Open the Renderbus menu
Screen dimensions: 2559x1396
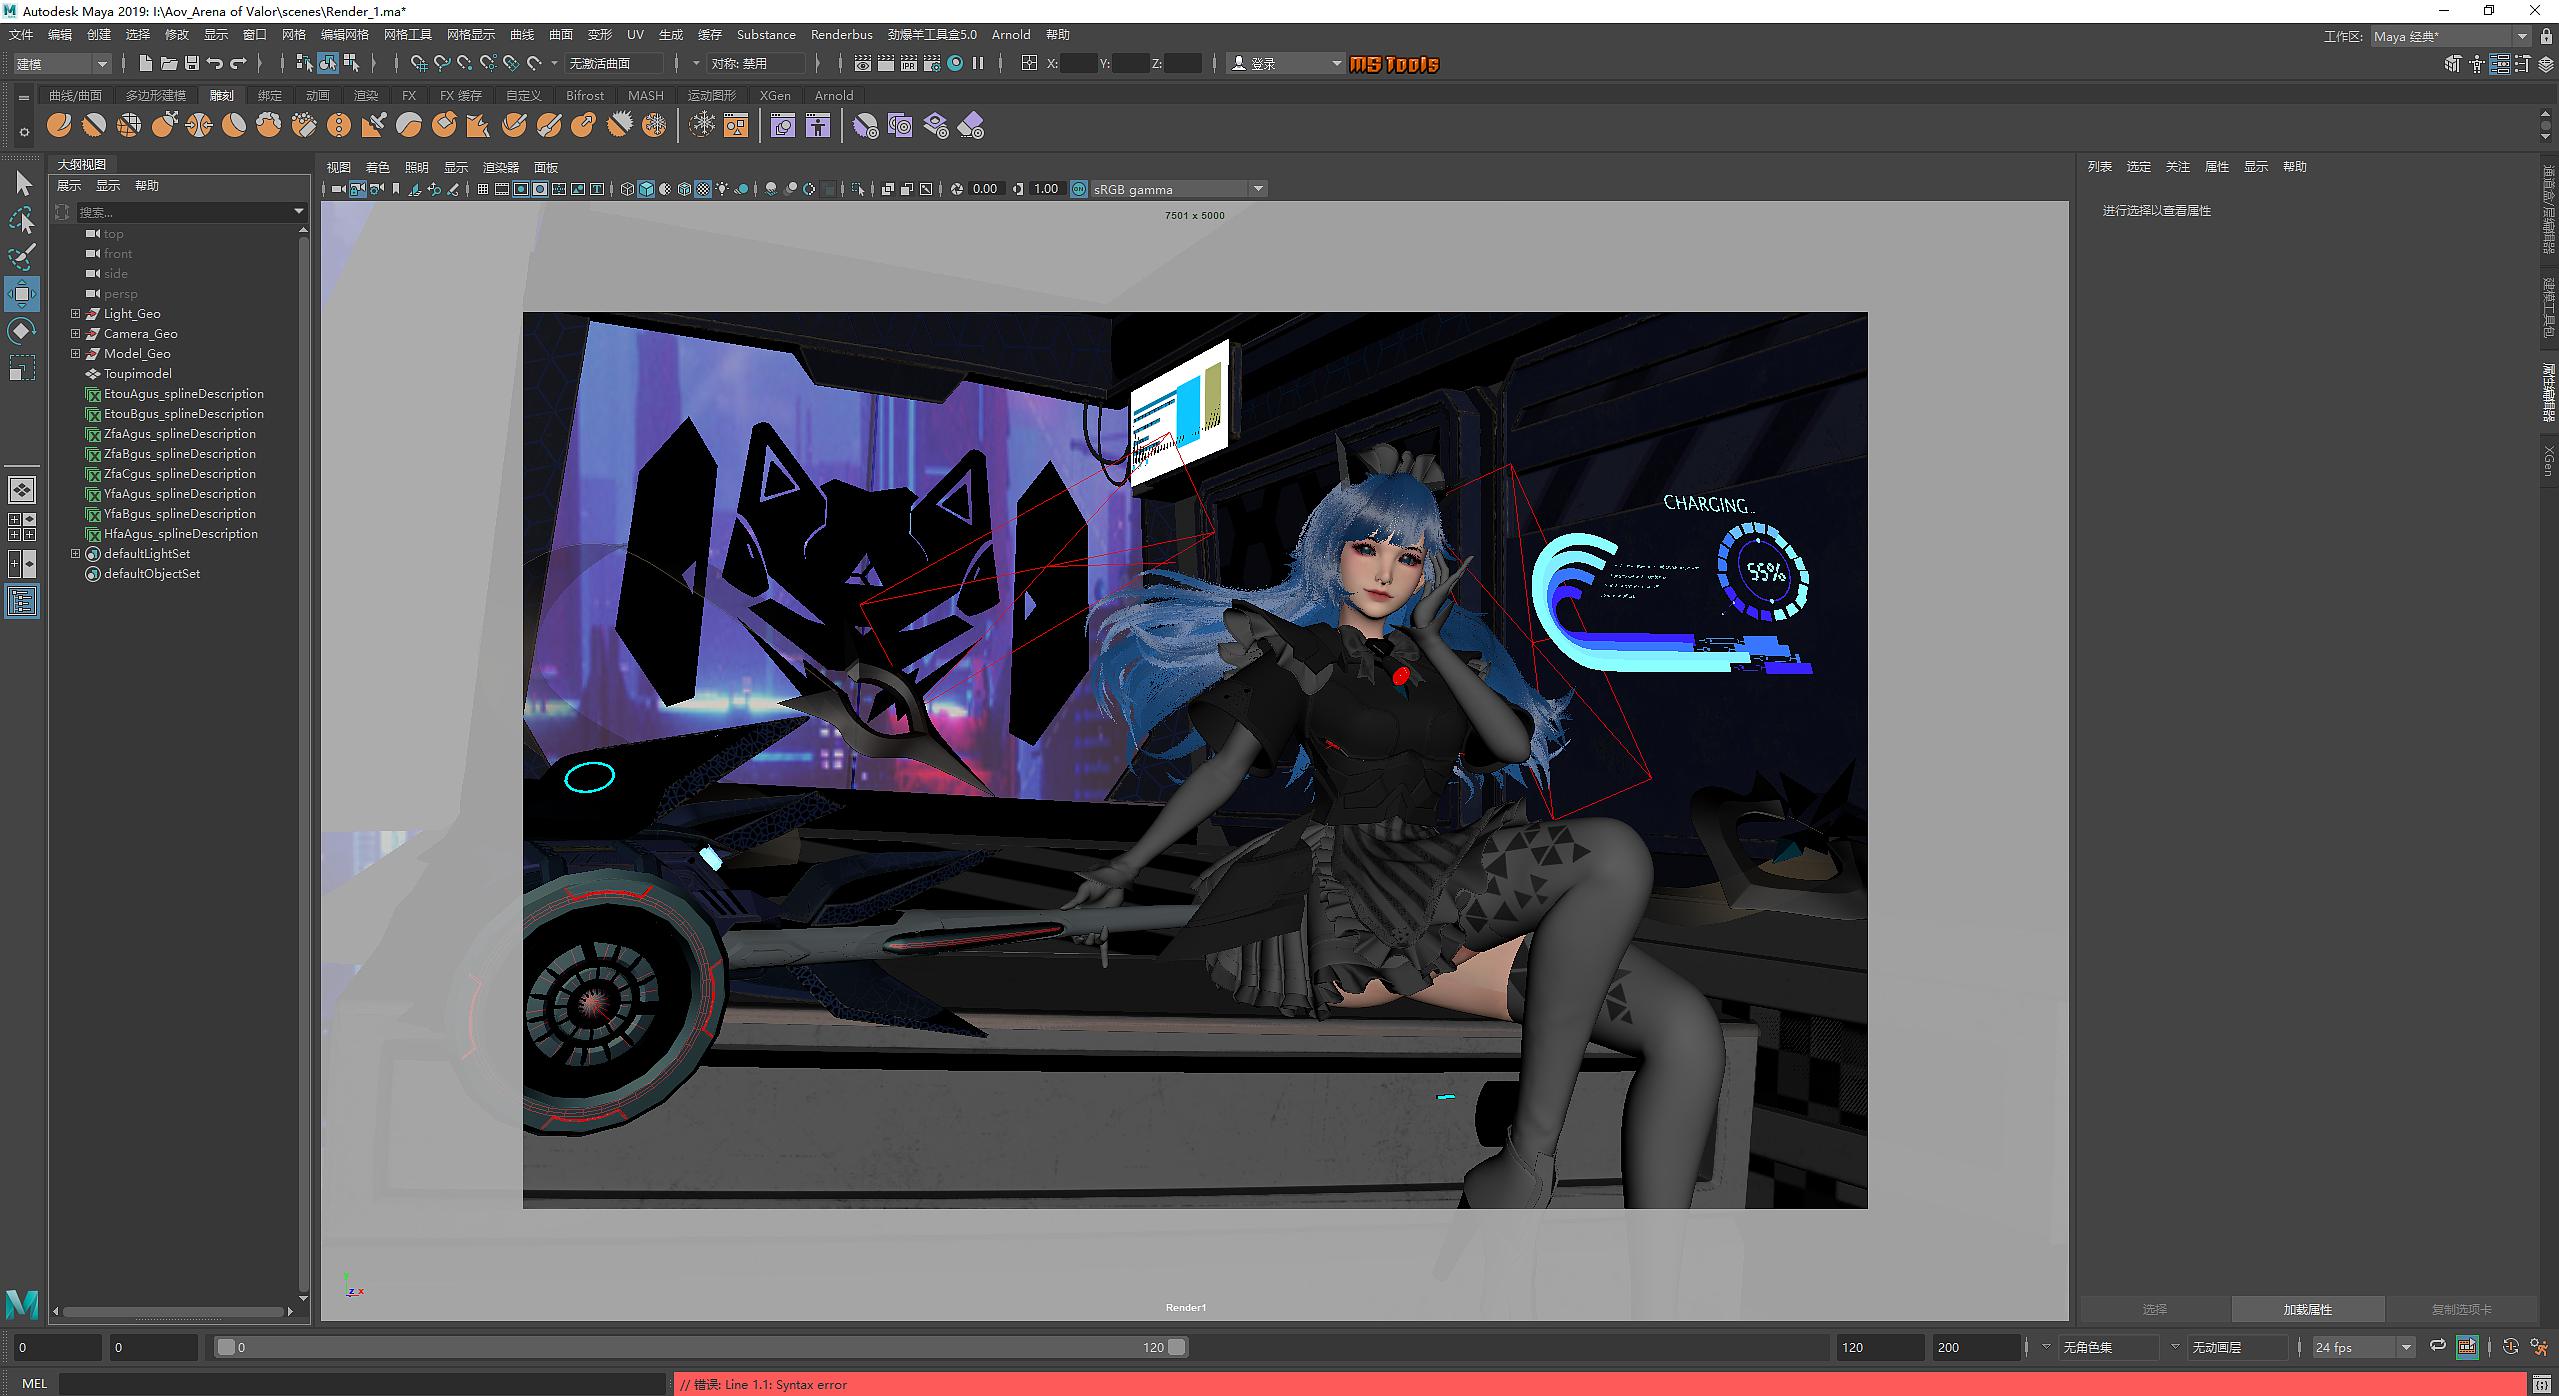[x=841, y=34]
